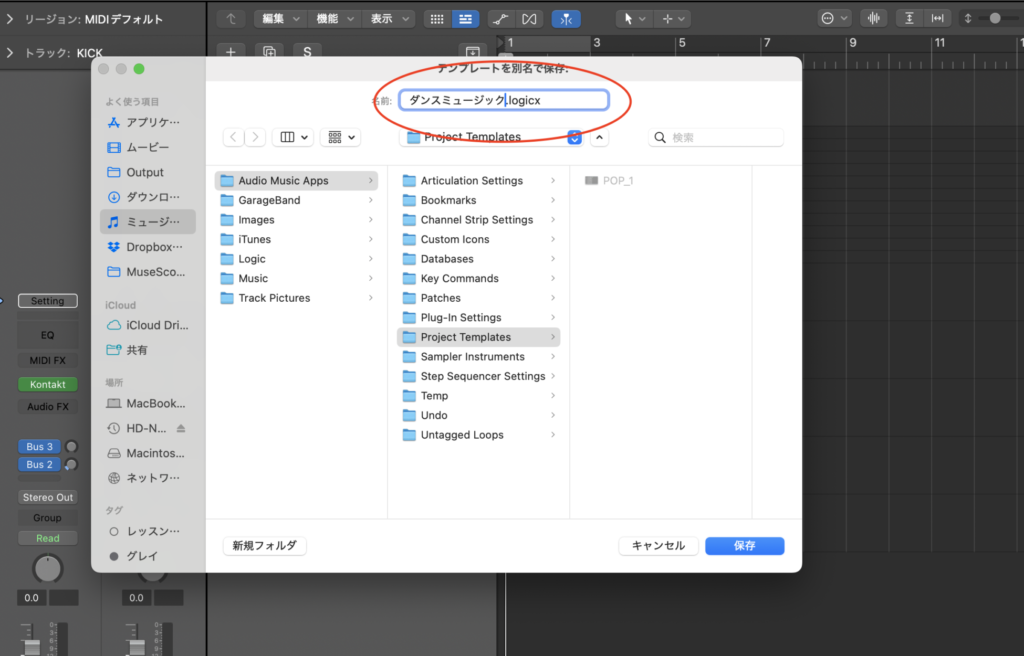The width and height of the screenshot is (1024, 656).
Task: Click the Audio FX slot
Action: pyautogui.click(x=47, y=406)
